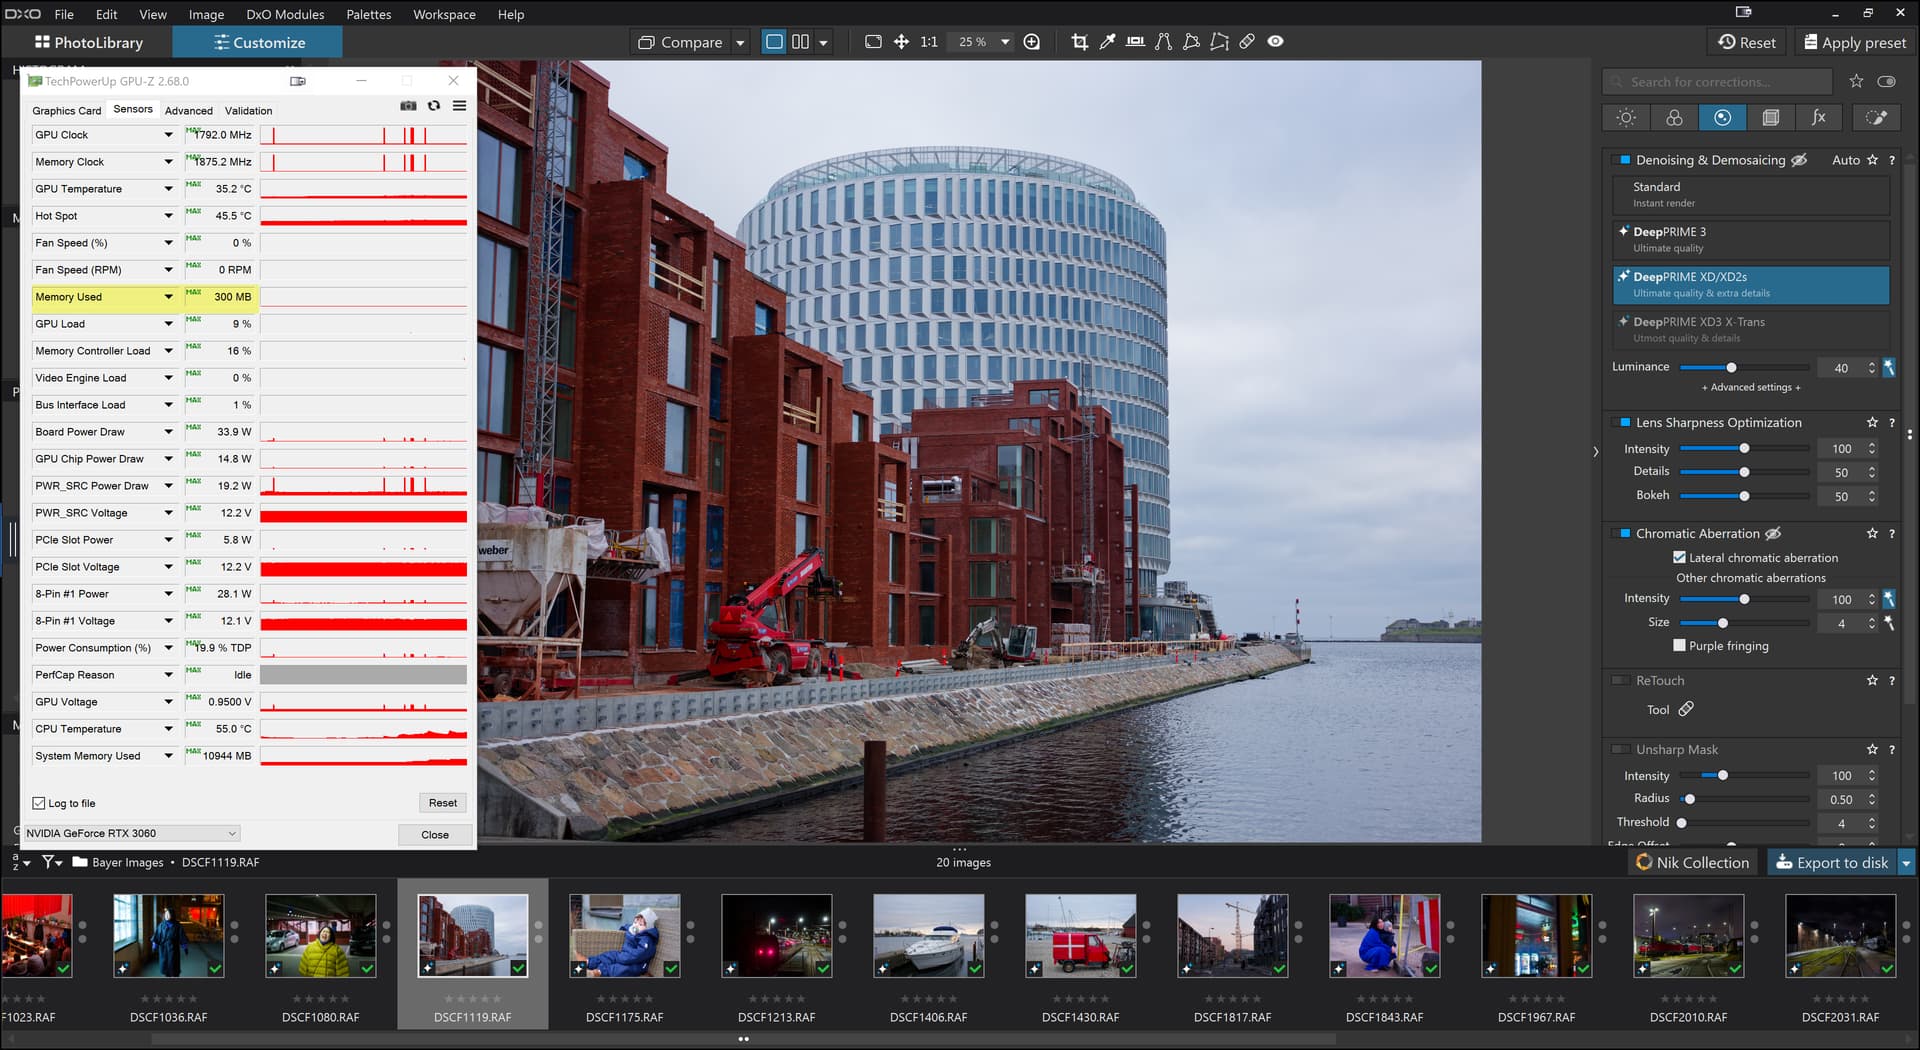Toggle Log to file checkbox
Screen dimensions: 1920x1050
pos(39,803)
